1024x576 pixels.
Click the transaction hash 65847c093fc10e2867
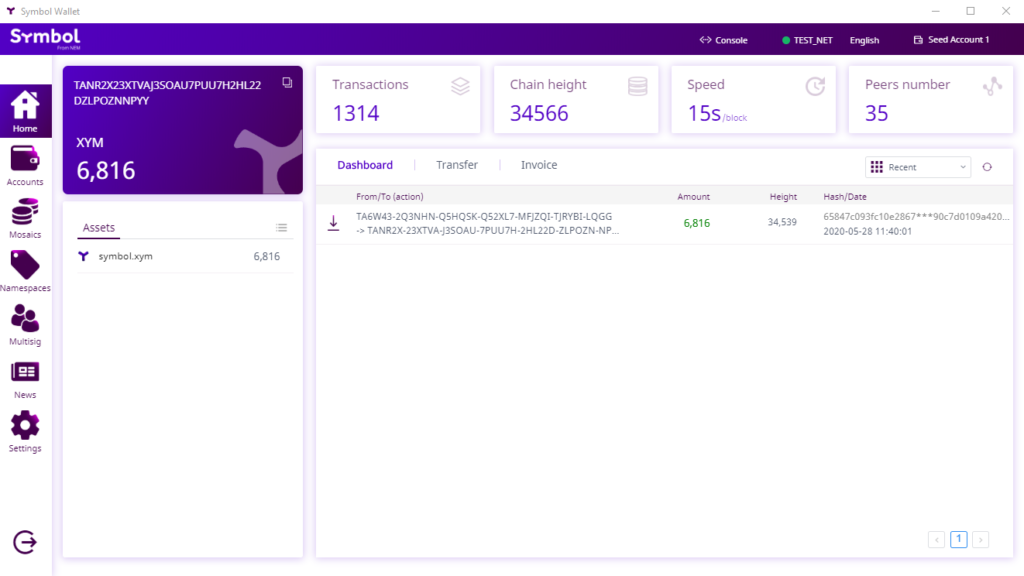(x=916, y=216)
